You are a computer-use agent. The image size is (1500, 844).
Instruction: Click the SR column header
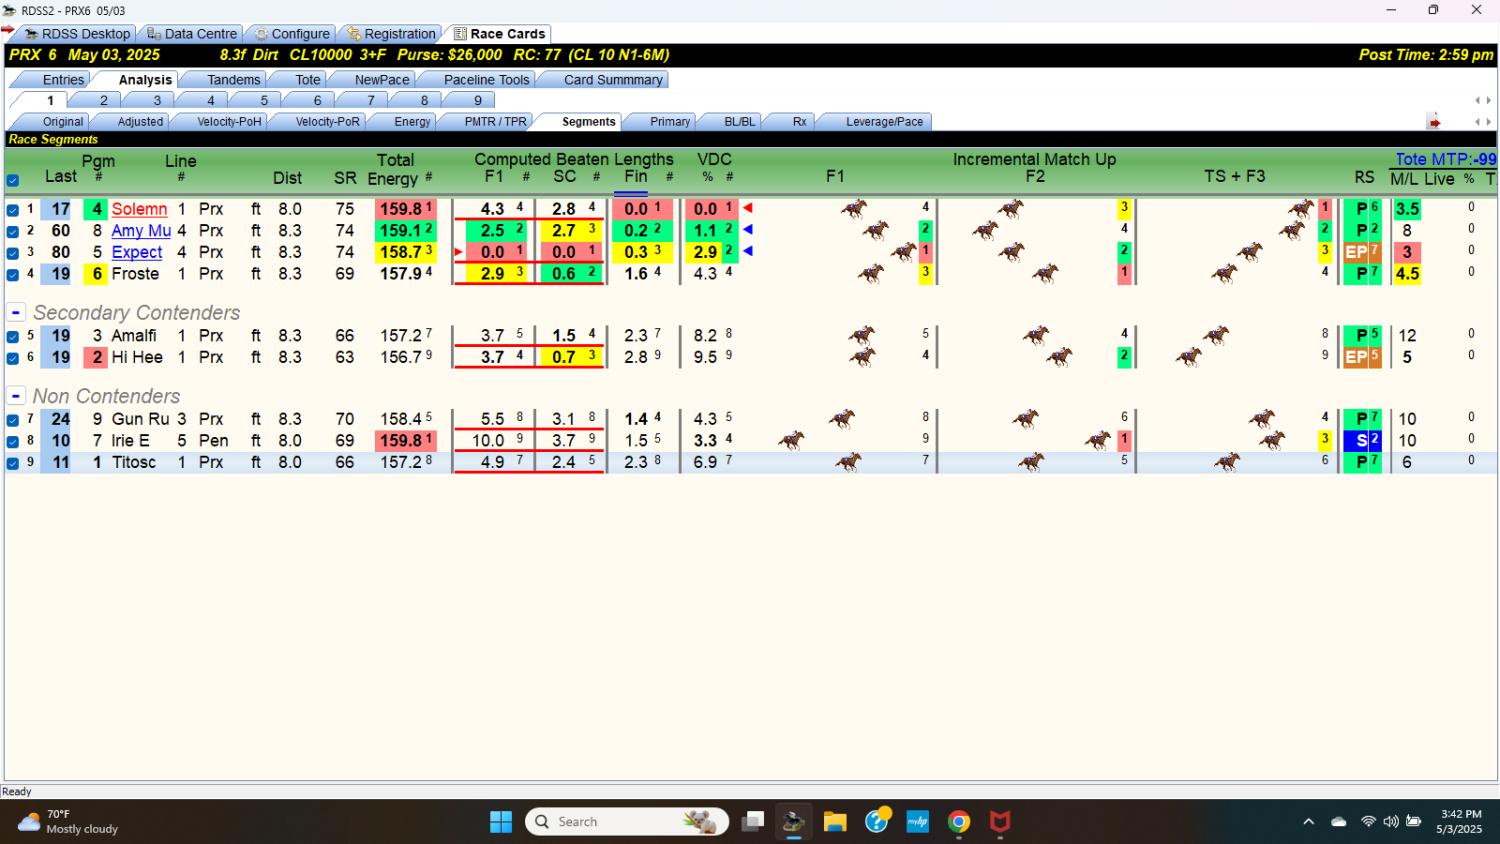(345, 178)
